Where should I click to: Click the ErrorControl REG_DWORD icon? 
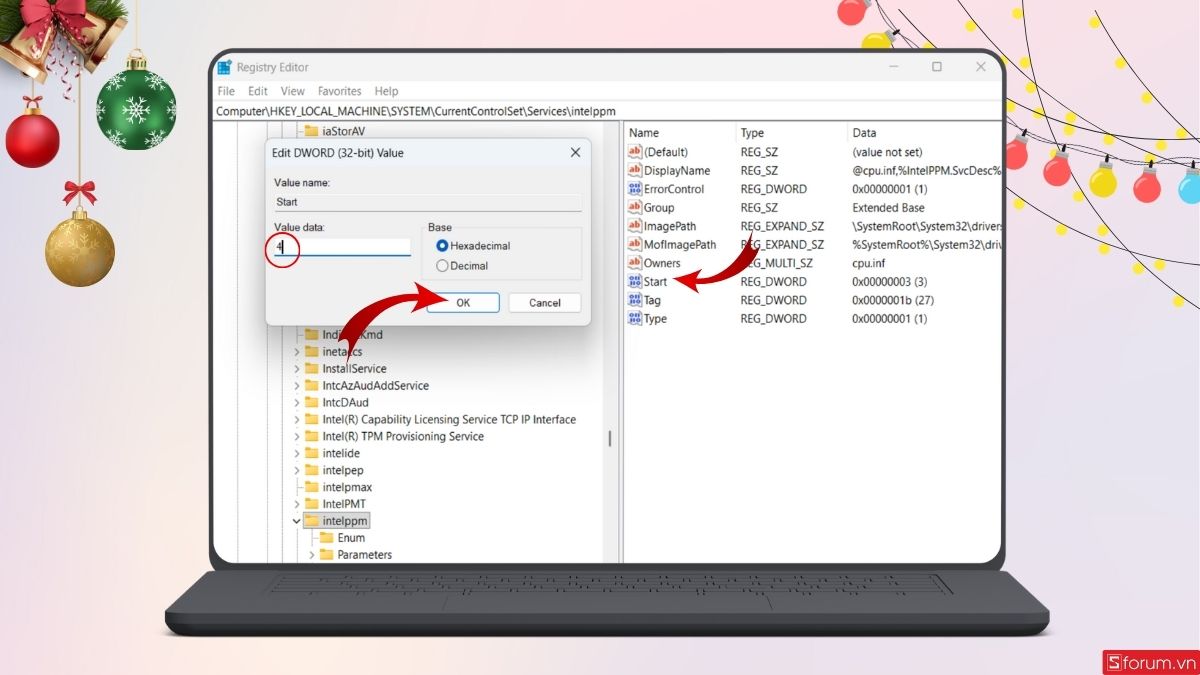635,188
